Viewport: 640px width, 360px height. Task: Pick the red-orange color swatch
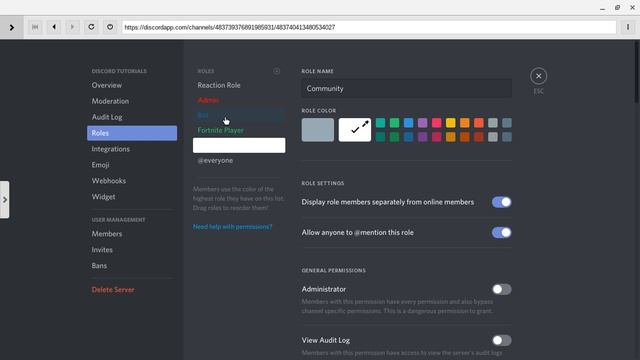479,123
